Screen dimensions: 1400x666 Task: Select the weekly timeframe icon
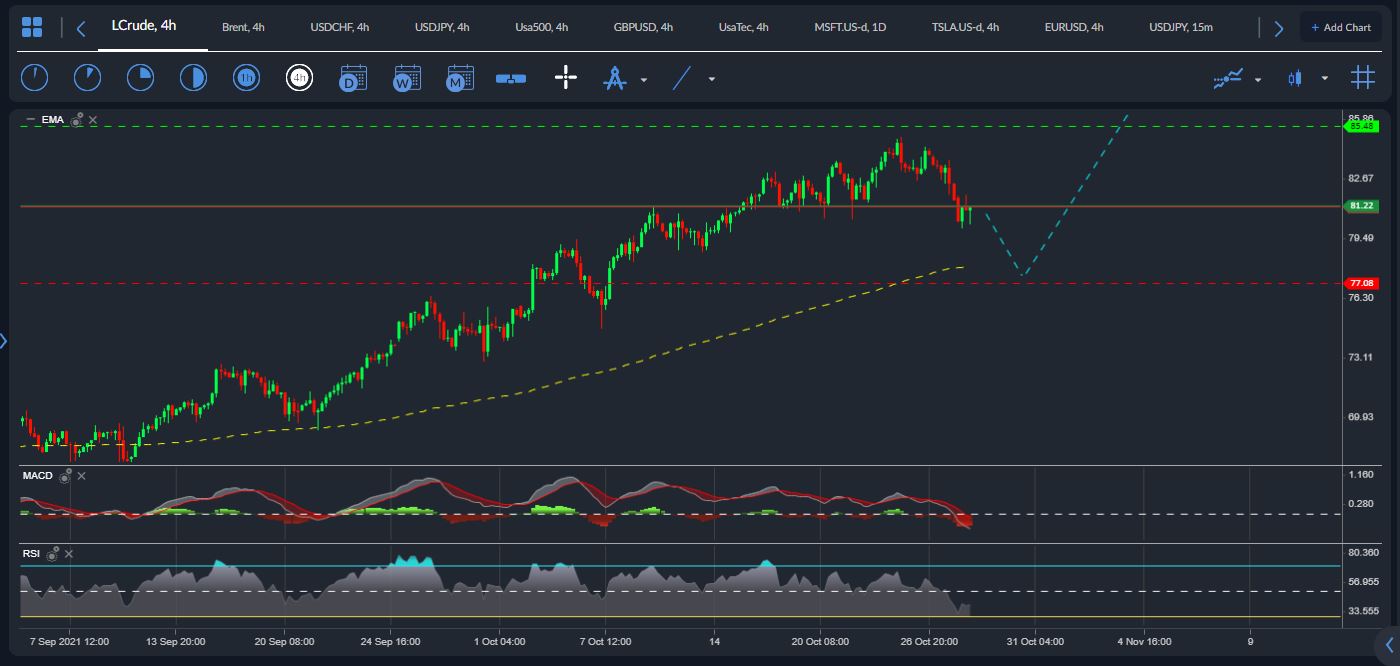point(406,77)
